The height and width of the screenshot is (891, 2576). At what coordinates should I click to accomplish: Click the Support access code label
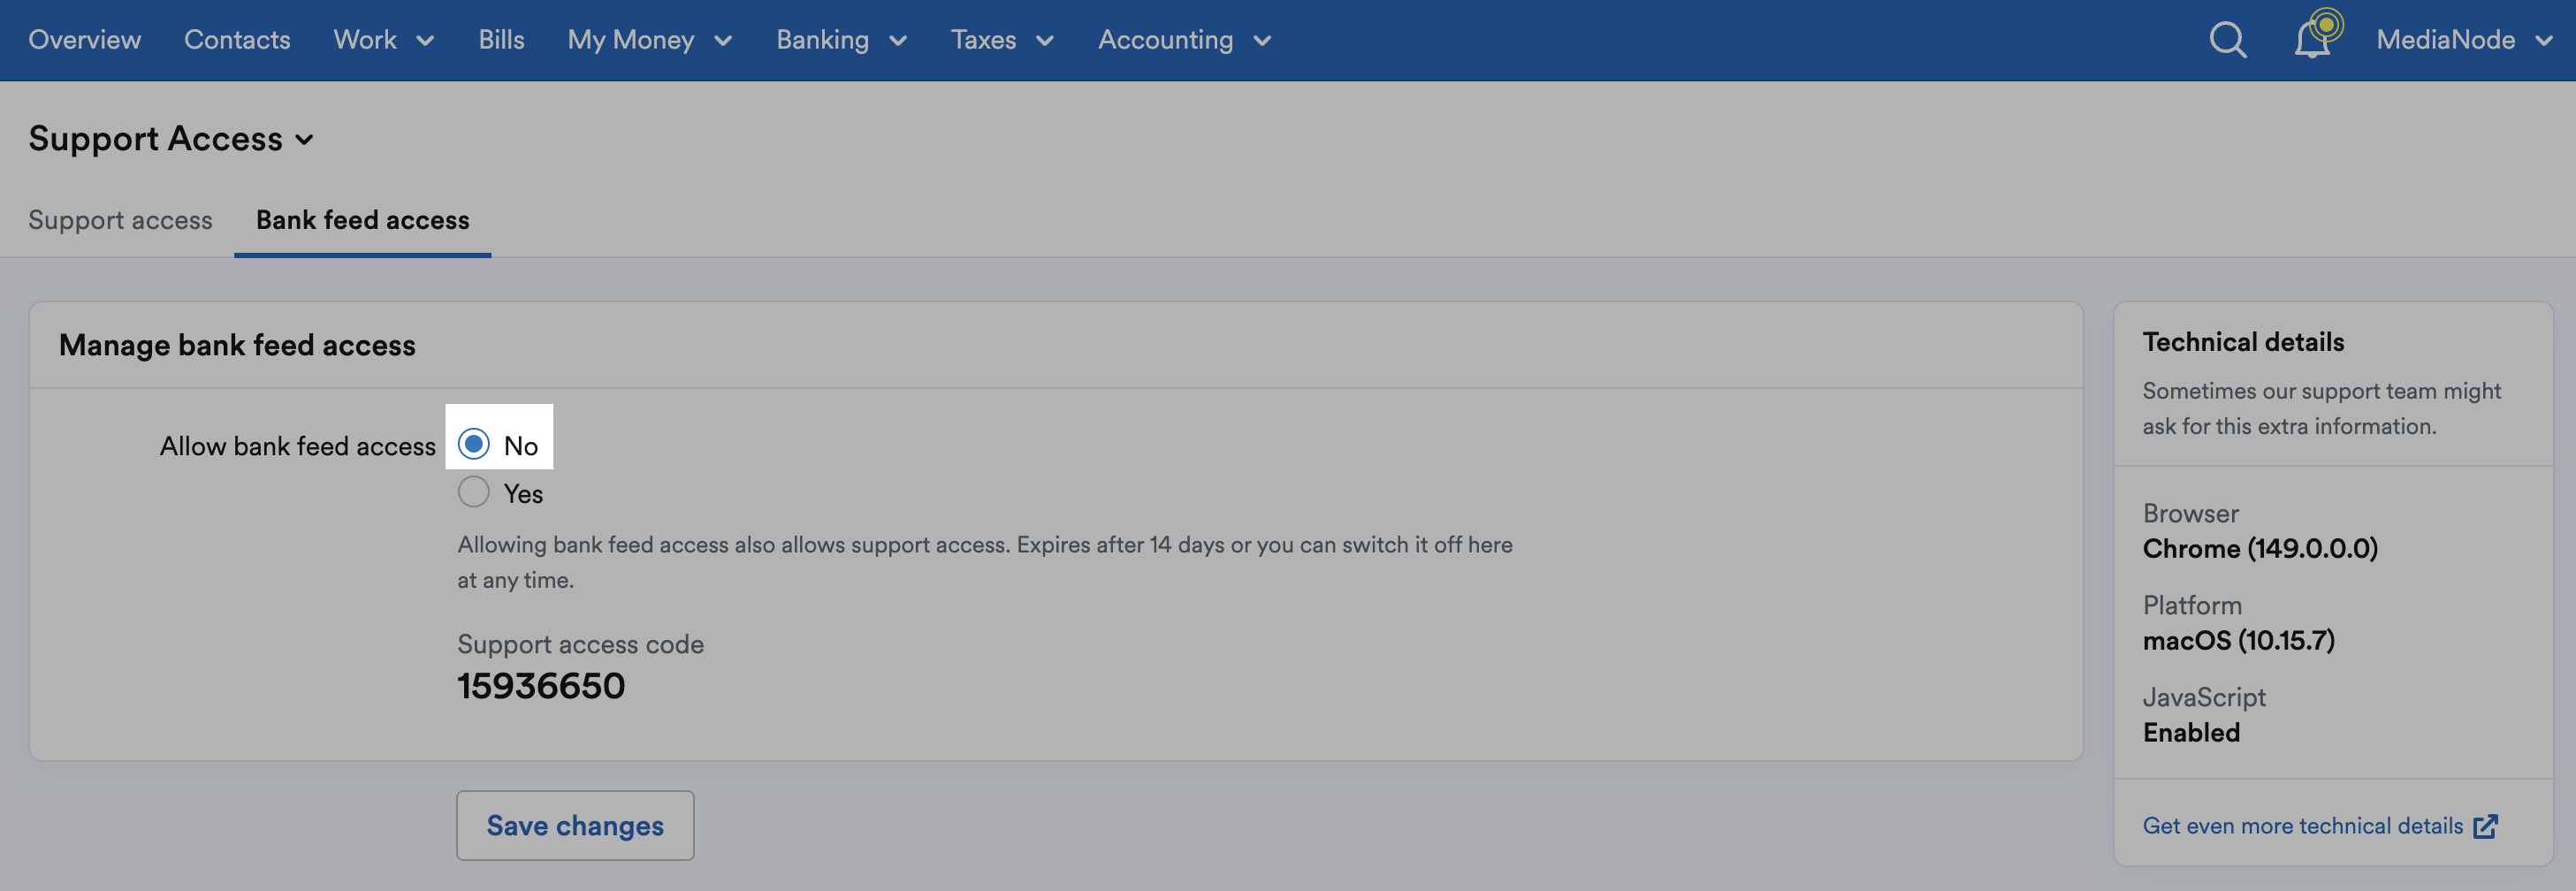pos(580,644)
